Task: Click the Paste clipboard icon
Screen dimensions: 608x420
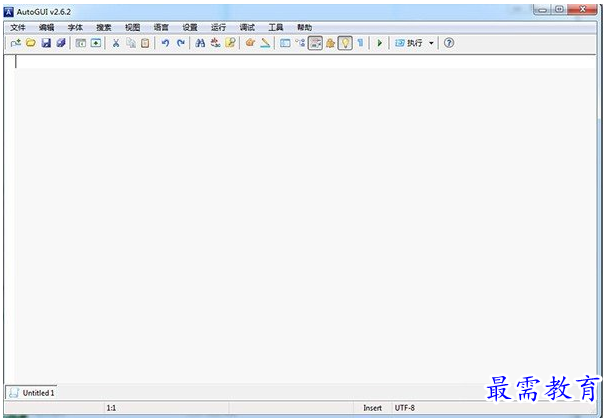Action: [145, 43]
